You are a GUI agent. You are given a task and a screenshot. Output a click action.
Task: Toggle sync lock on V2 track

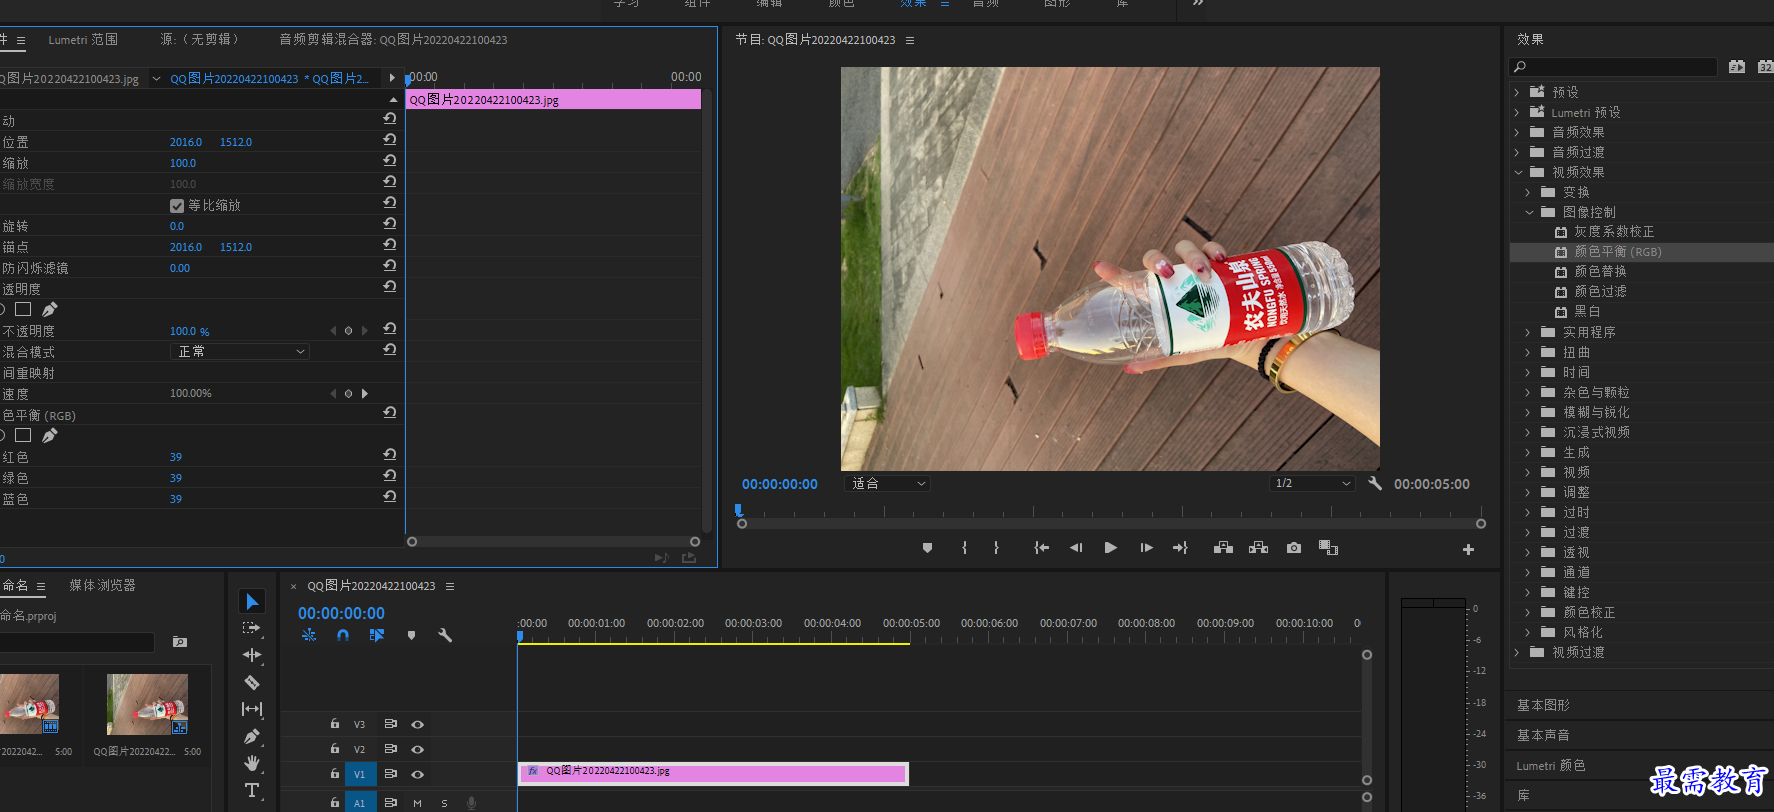point(391,749)
